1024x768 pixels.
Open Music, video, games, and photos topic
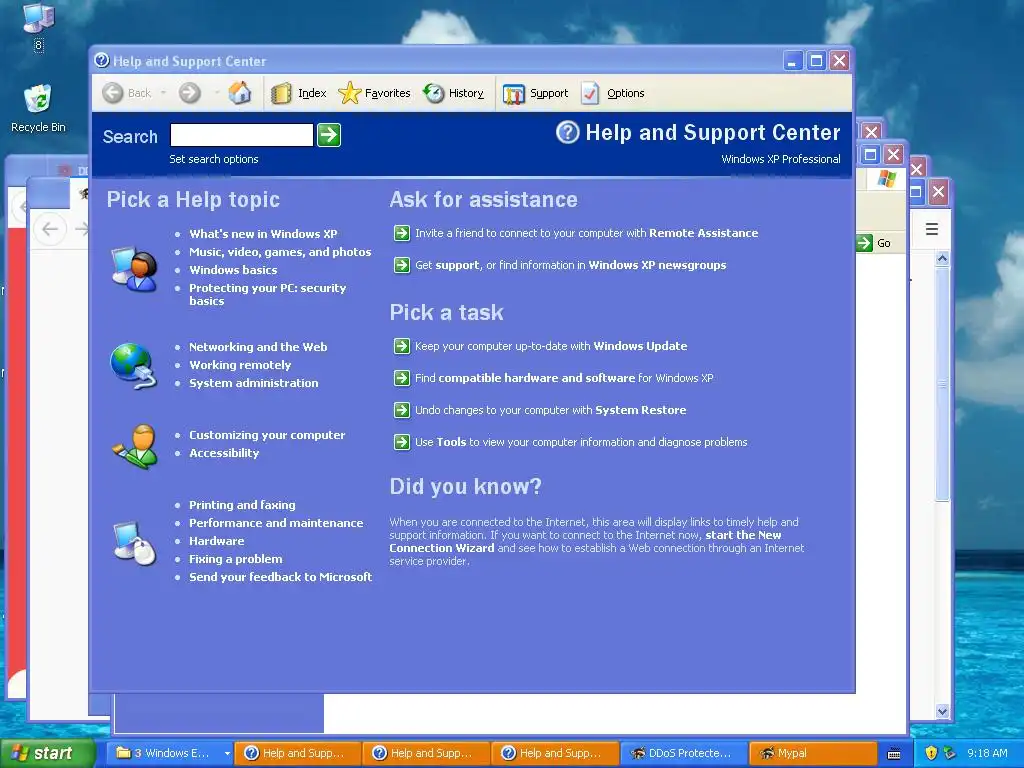point(280,252)
